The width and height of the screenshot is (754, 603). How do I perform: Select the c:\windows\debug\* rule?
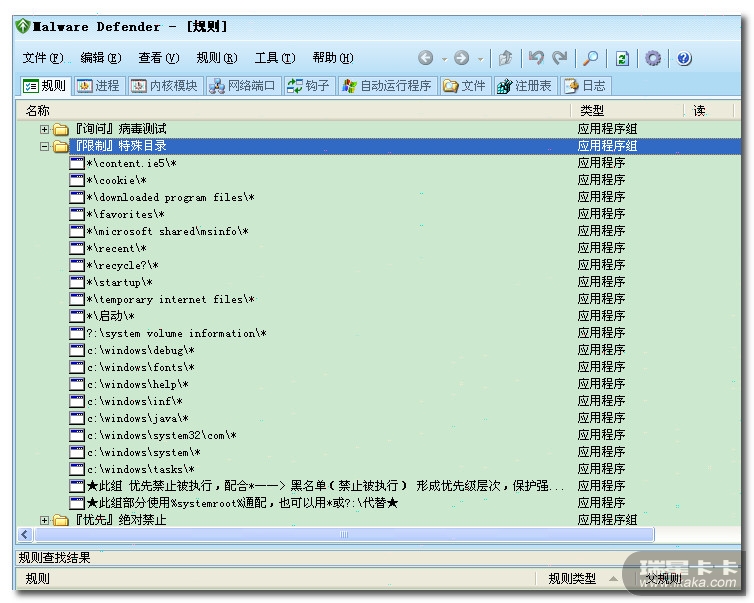140,351
